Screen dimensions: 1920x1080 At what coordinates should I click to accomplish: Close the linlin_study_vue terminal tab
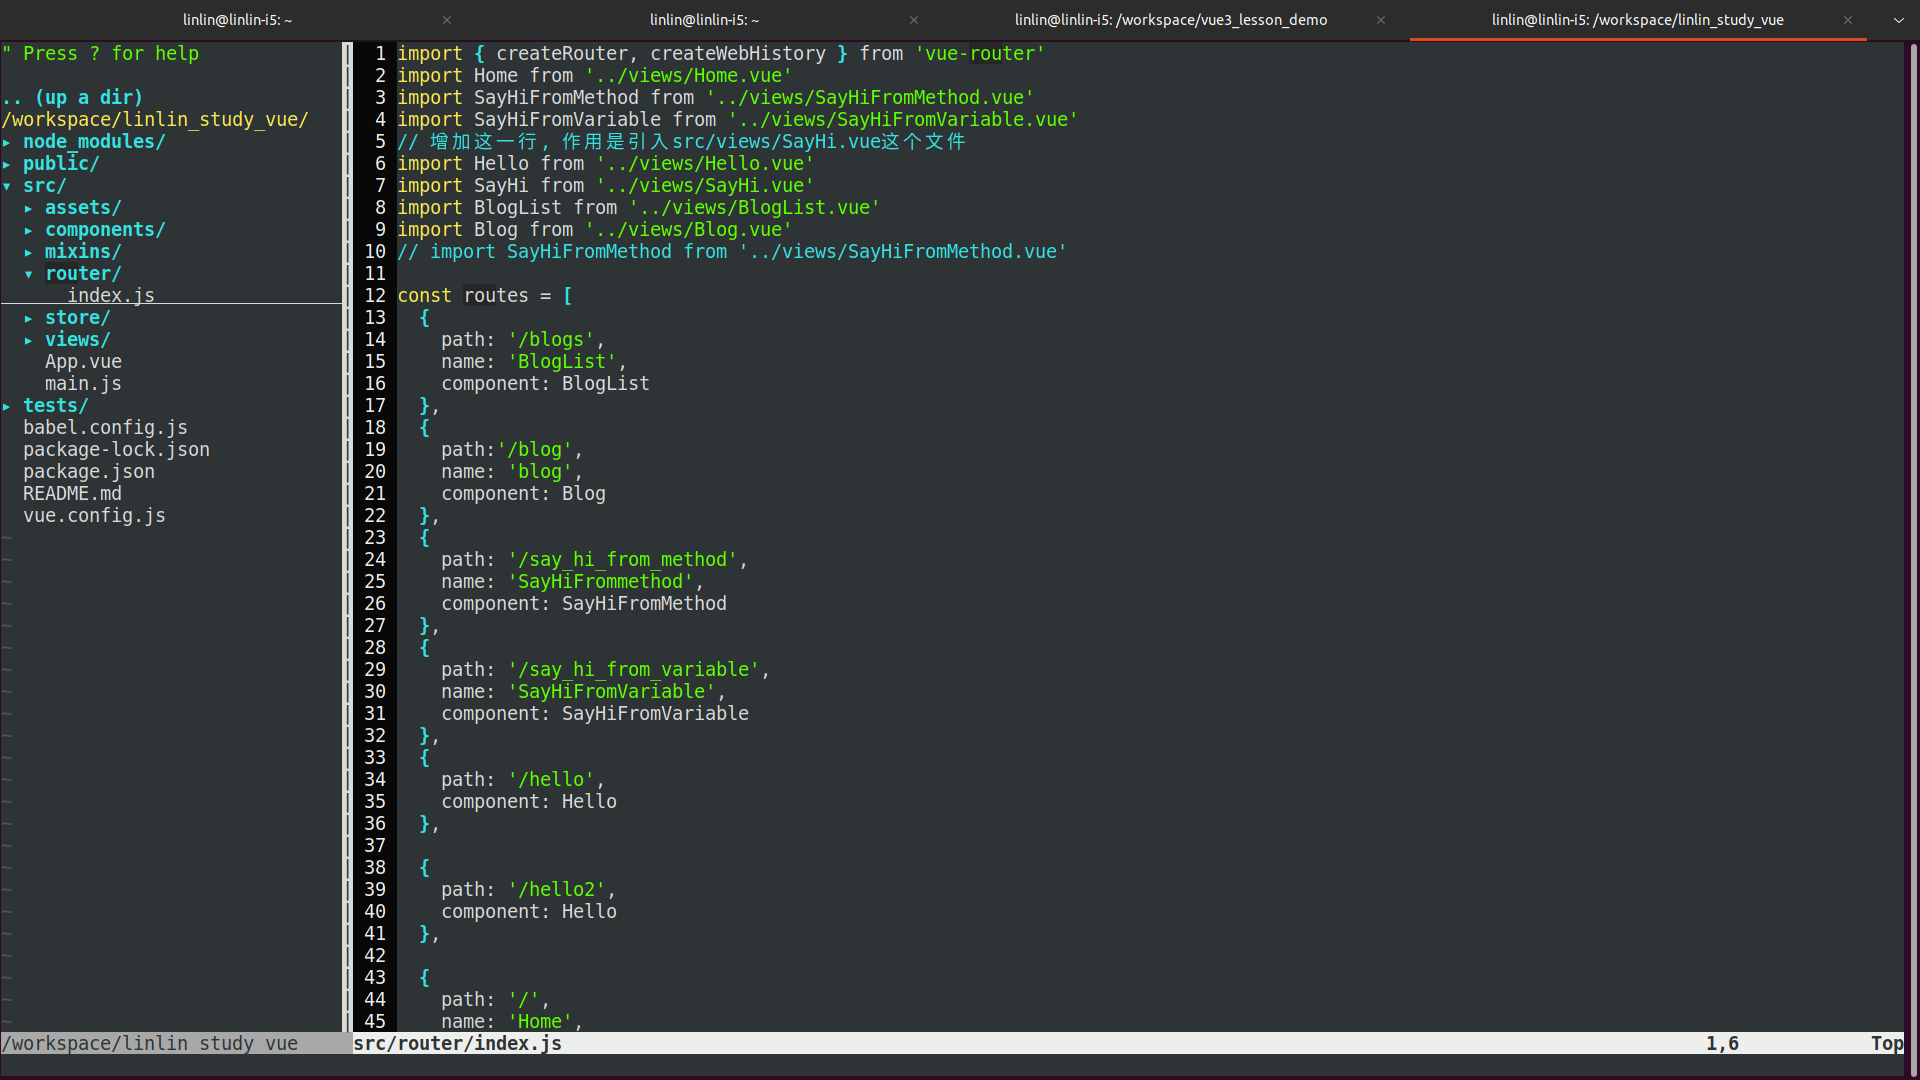(1848, 20)
